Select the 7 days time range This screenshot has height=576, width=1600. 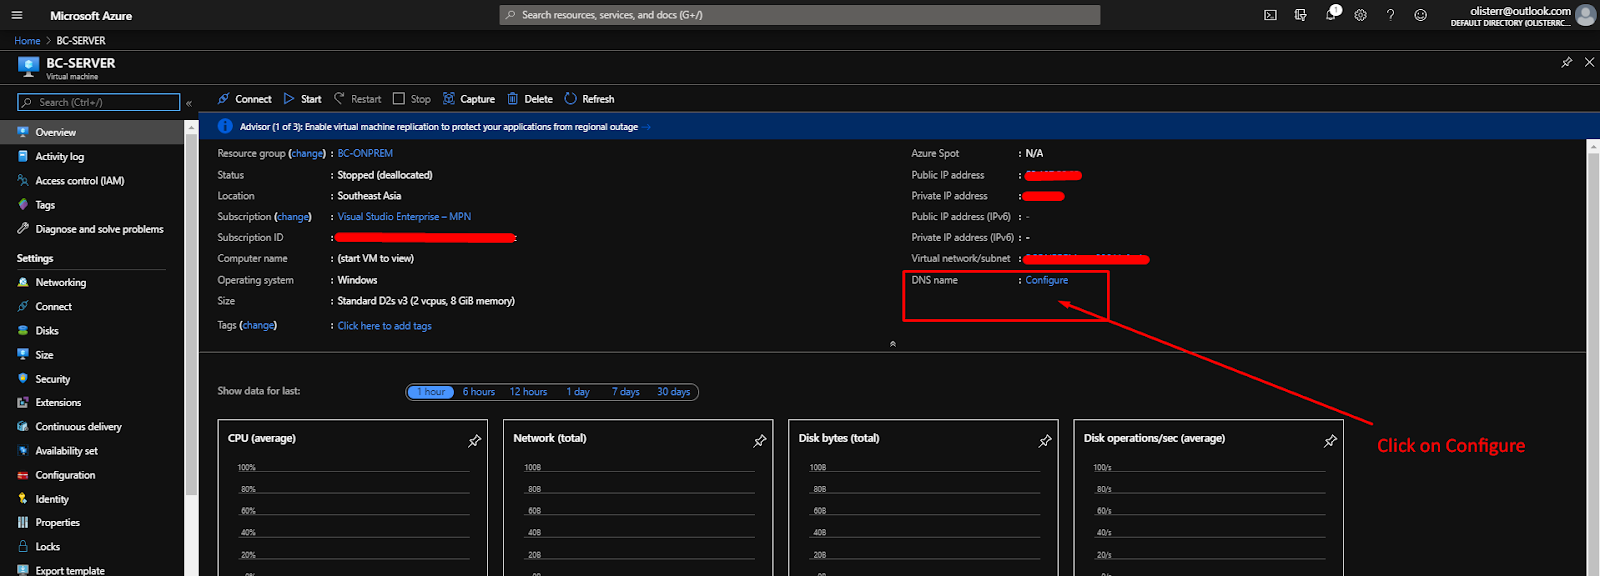point(625,392)
